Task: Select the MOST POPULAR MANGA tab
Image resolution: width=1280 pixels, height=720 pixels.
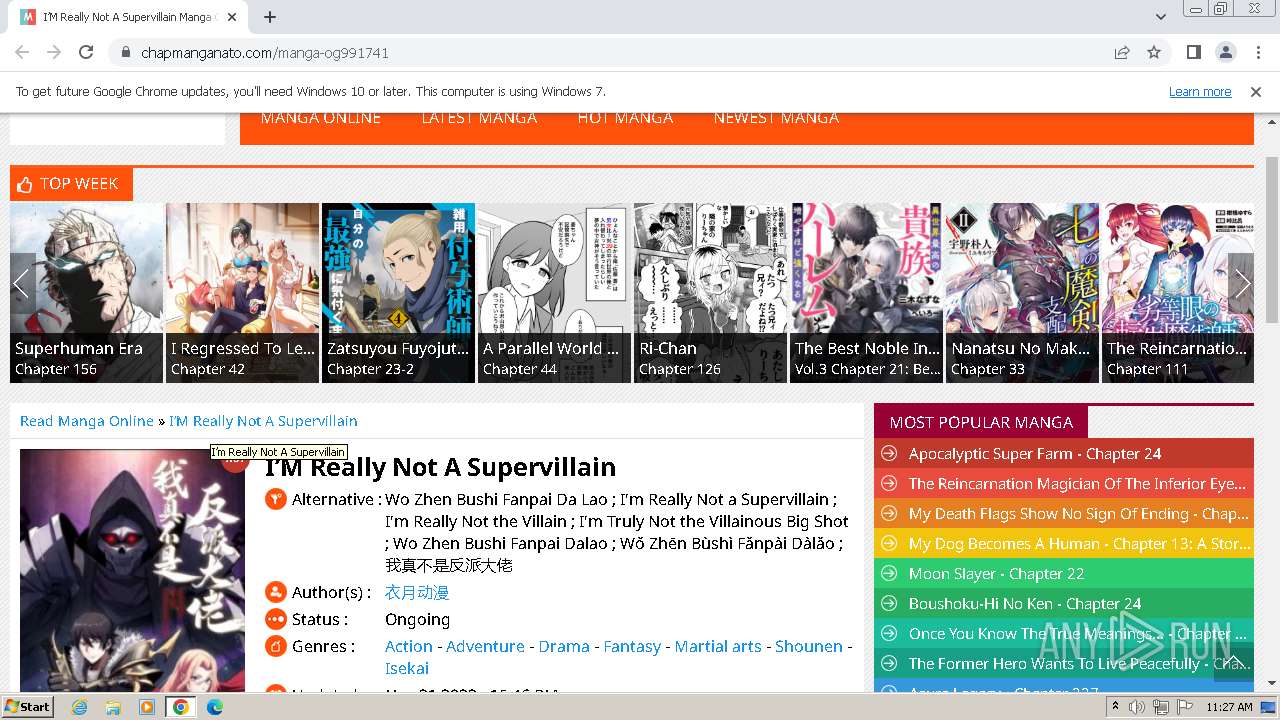Action: click(981, 422)
